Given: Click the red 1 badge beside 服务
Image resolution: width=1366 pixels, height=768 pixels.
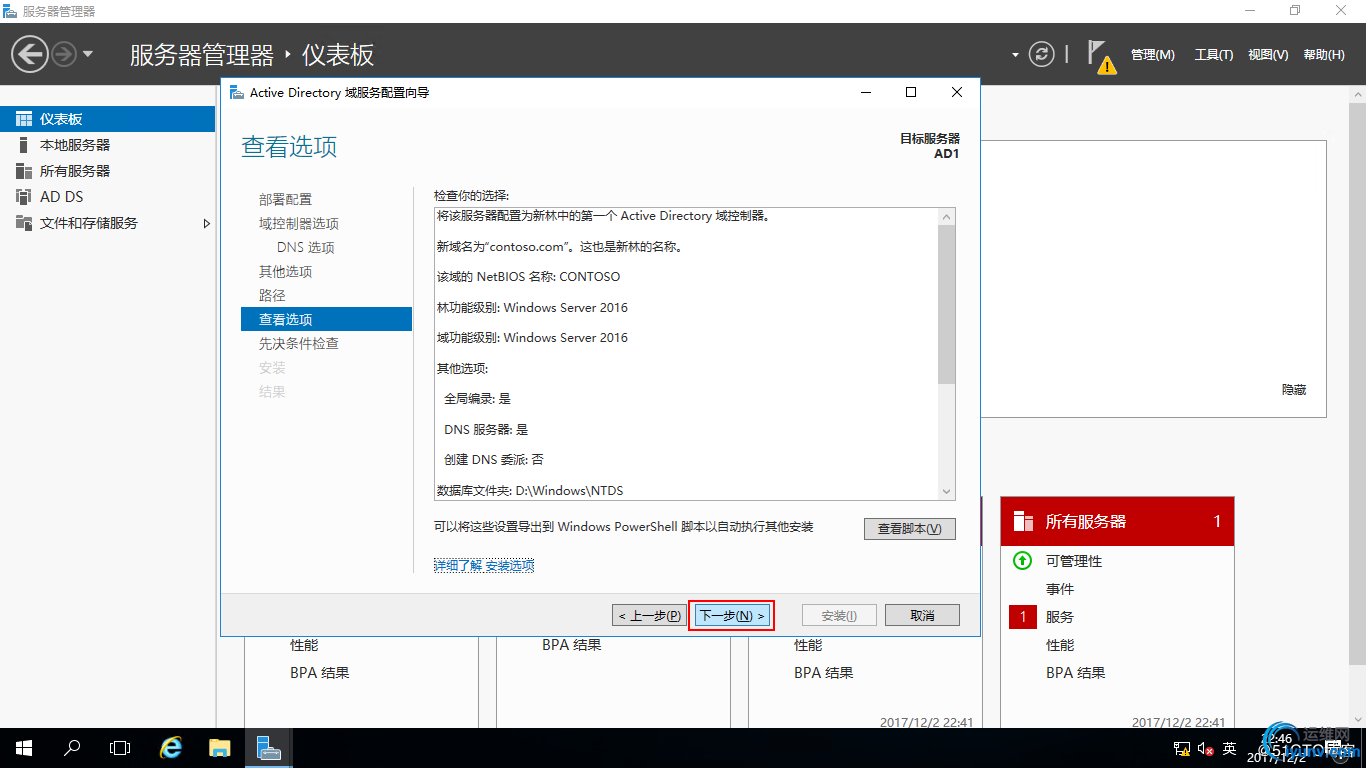Looking at the screenshot, I should tap(1023, 617).
